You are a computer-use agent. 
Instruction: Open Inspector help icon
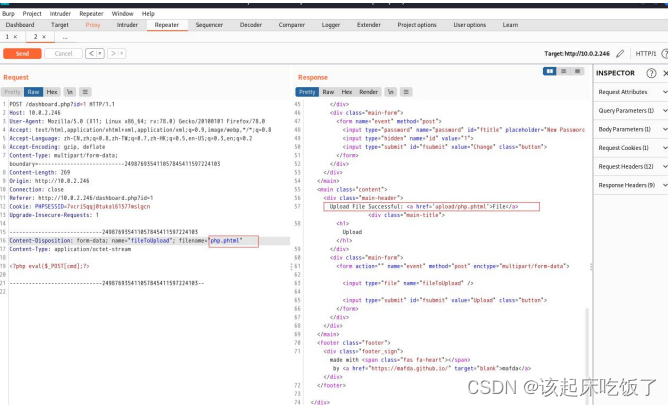coord(651,73)
